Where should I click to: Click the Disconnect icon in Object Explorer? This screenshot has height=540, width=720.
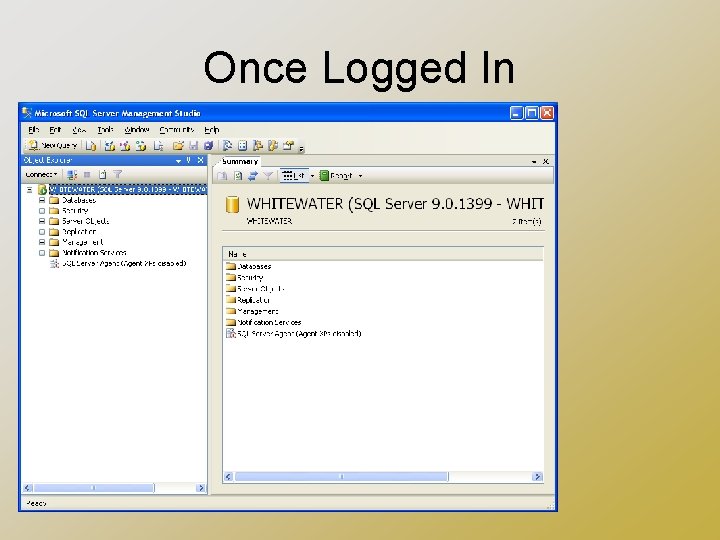[x=72, y=174]
